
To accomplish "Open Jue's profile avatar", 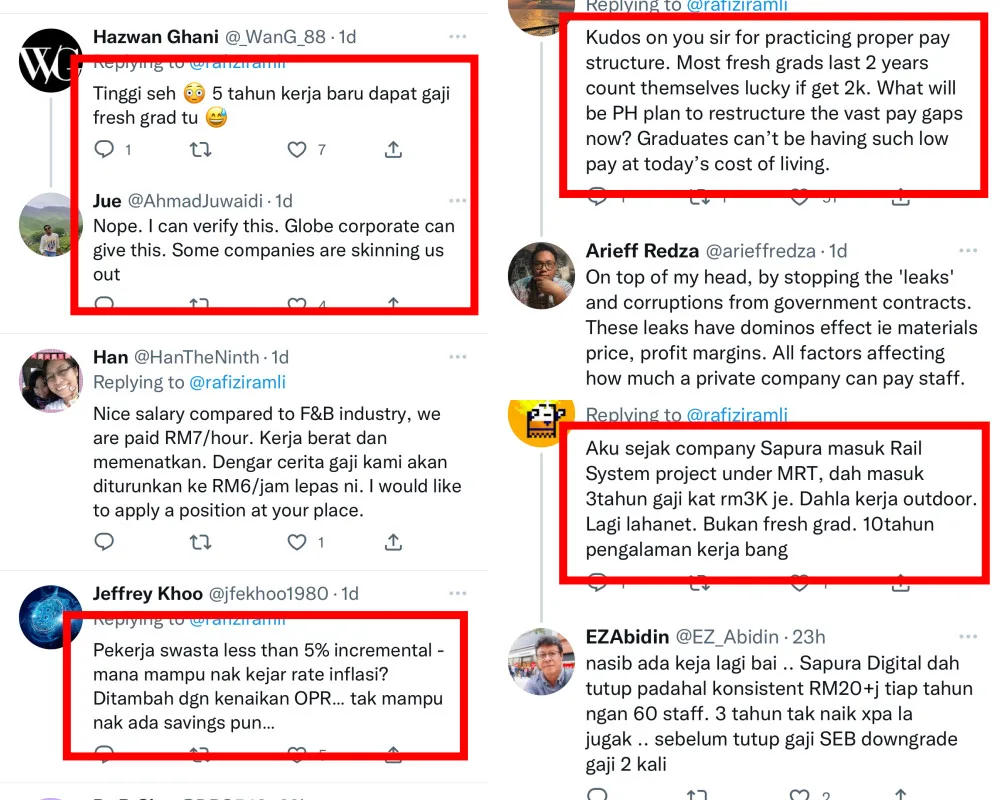I will point(50,224).
